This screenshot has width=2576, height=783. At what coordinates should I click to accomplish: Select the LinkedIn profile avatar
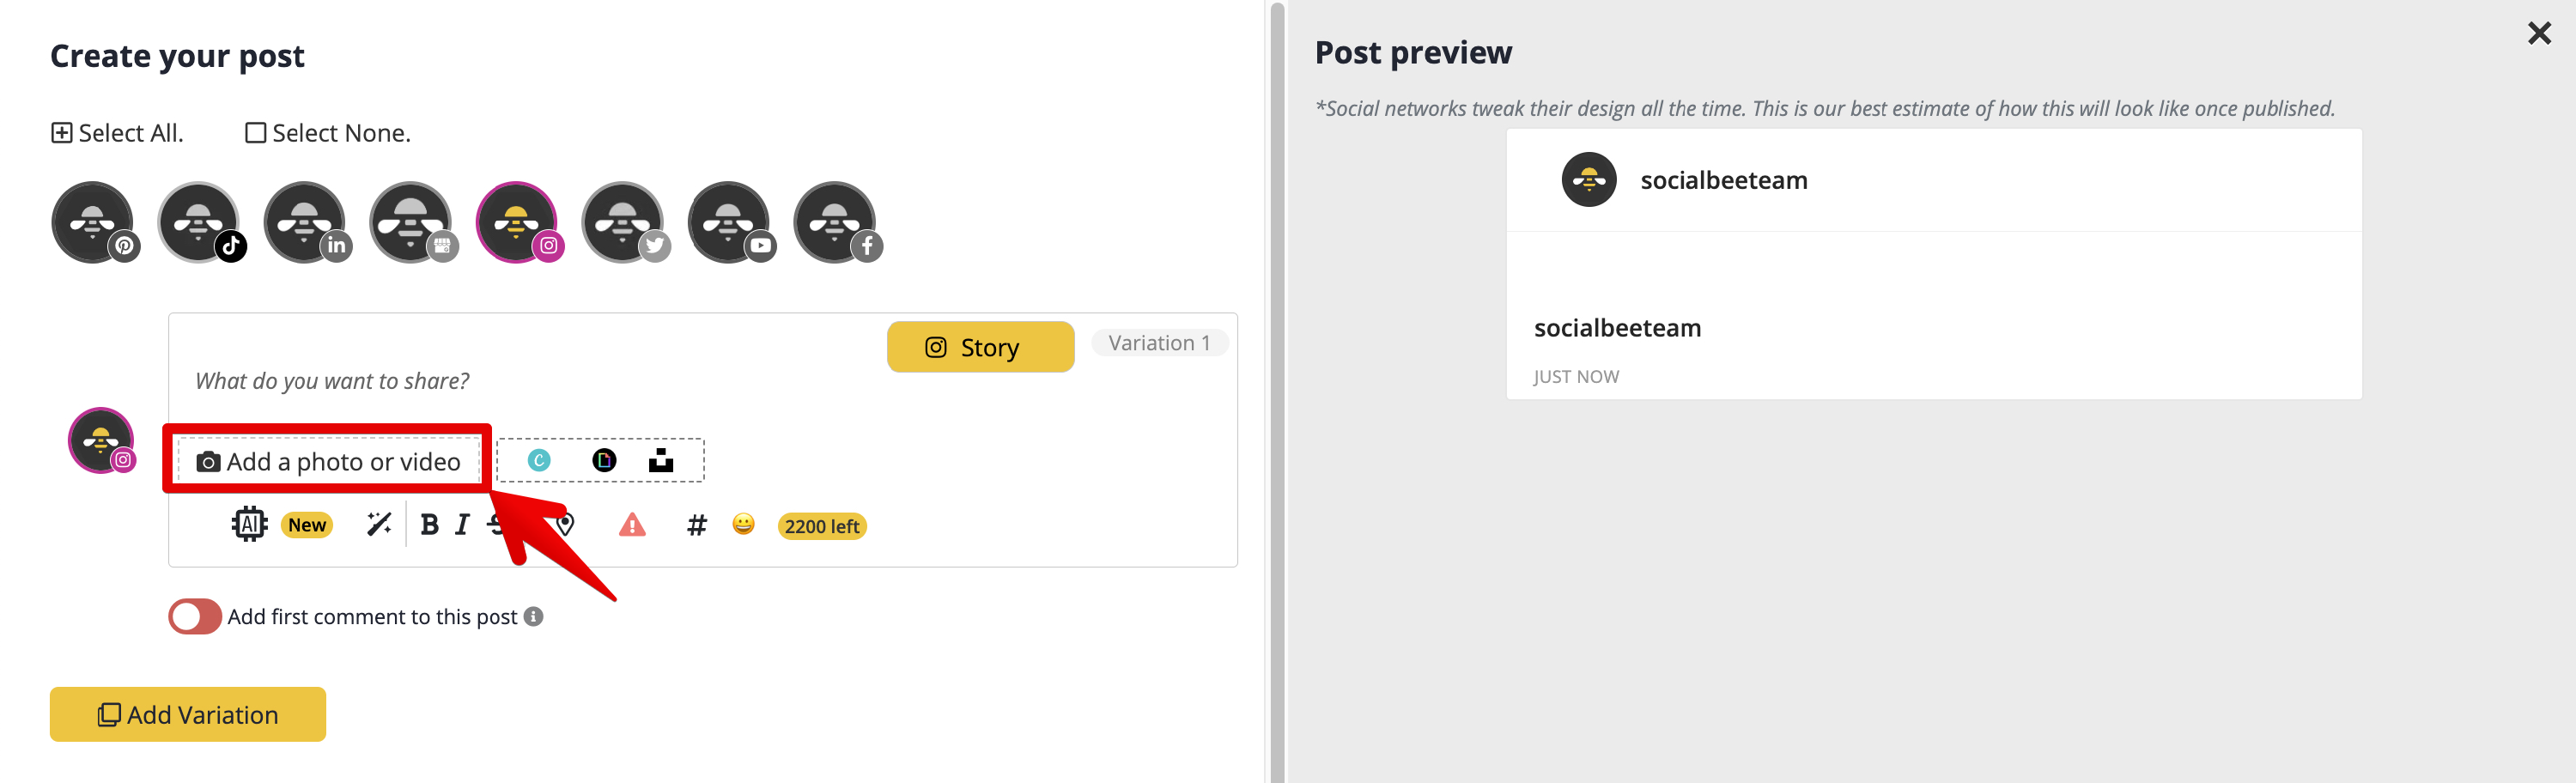(306, 222)
